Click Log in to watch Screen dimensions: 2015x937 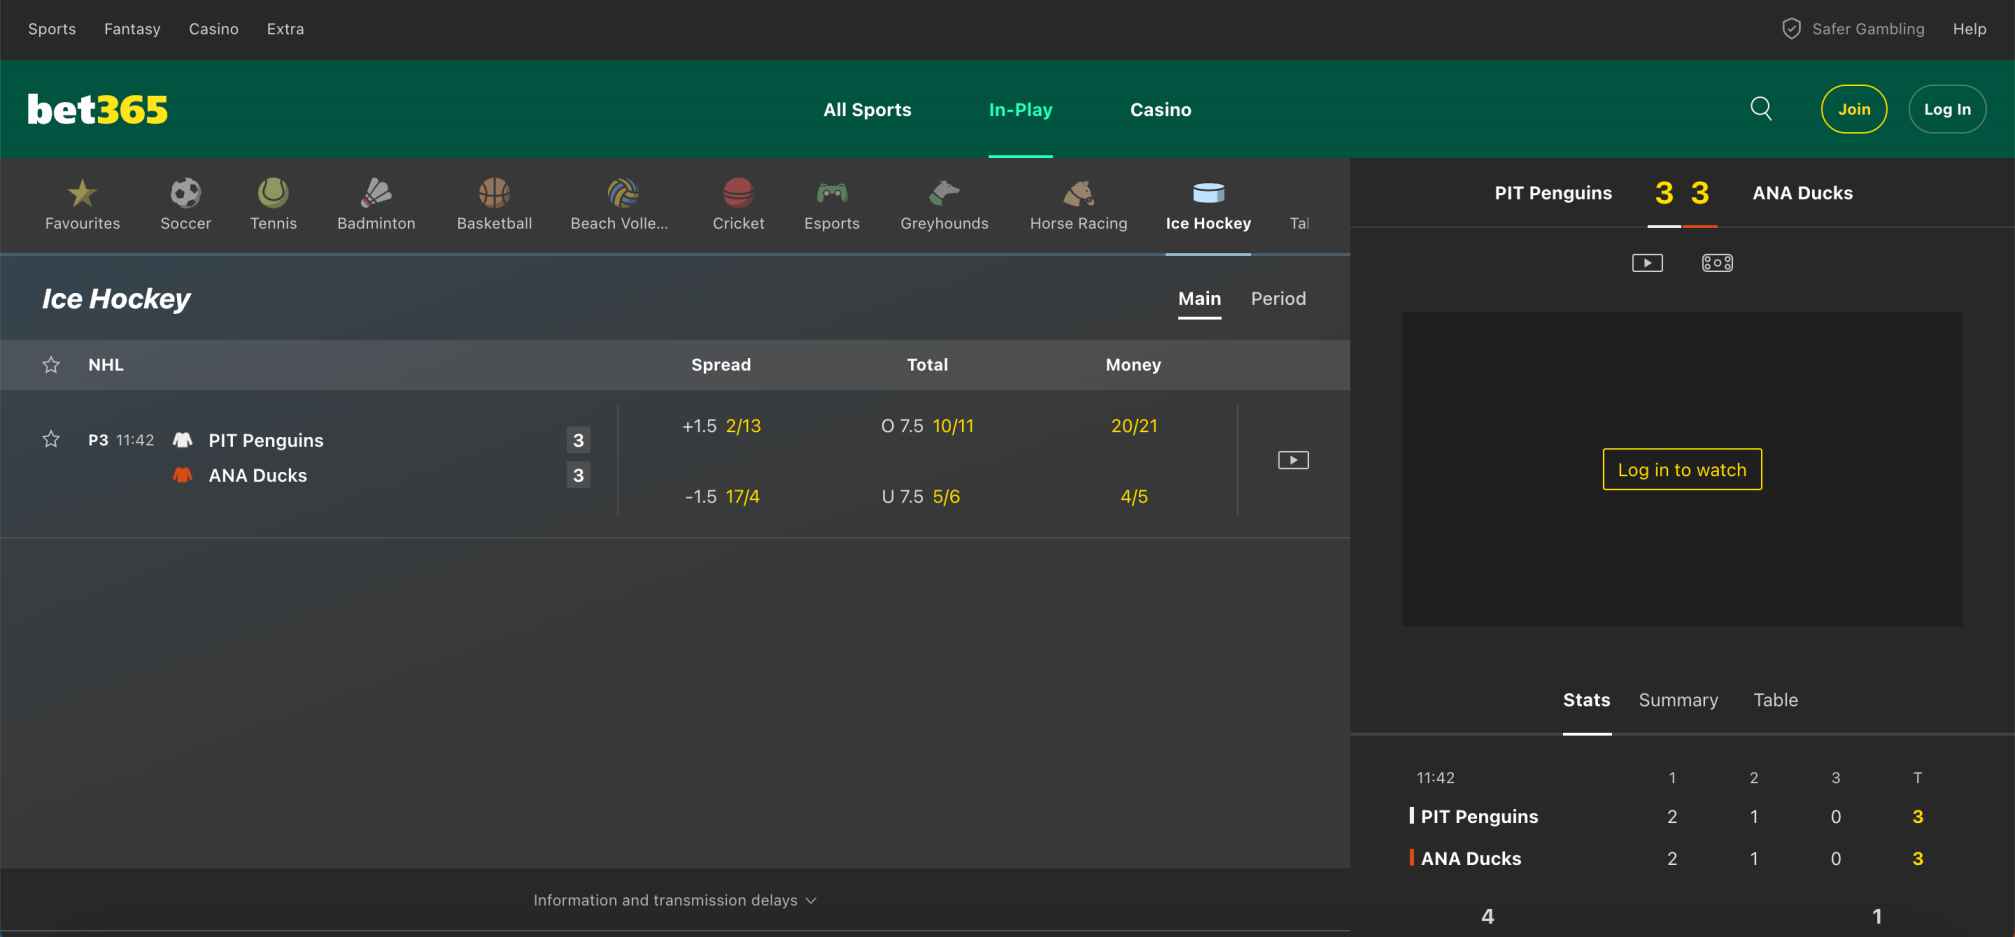[x=1681, y=469]
